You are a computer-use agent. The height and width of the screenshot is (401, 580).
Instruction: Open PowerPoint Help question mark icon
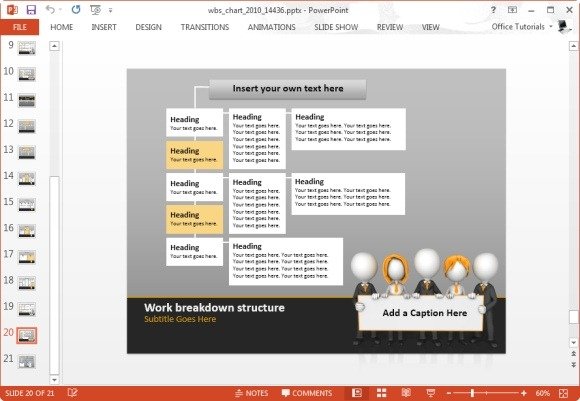click(x=493, y=10)
